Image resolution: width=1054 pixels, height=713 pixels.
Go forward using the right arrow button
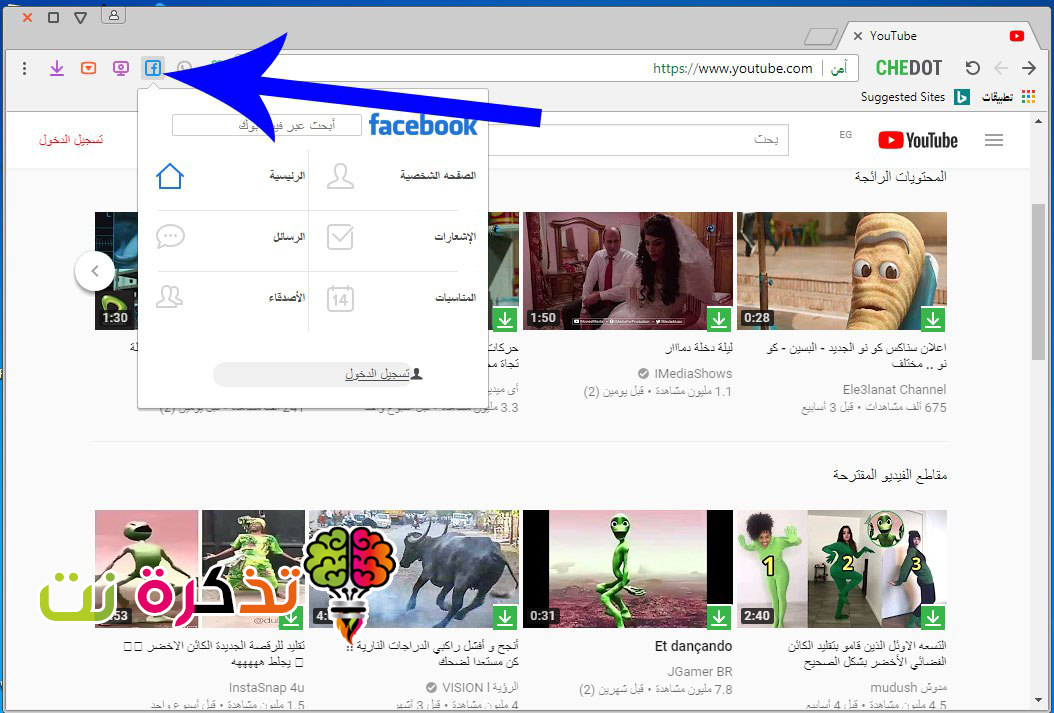[1028, 68]
